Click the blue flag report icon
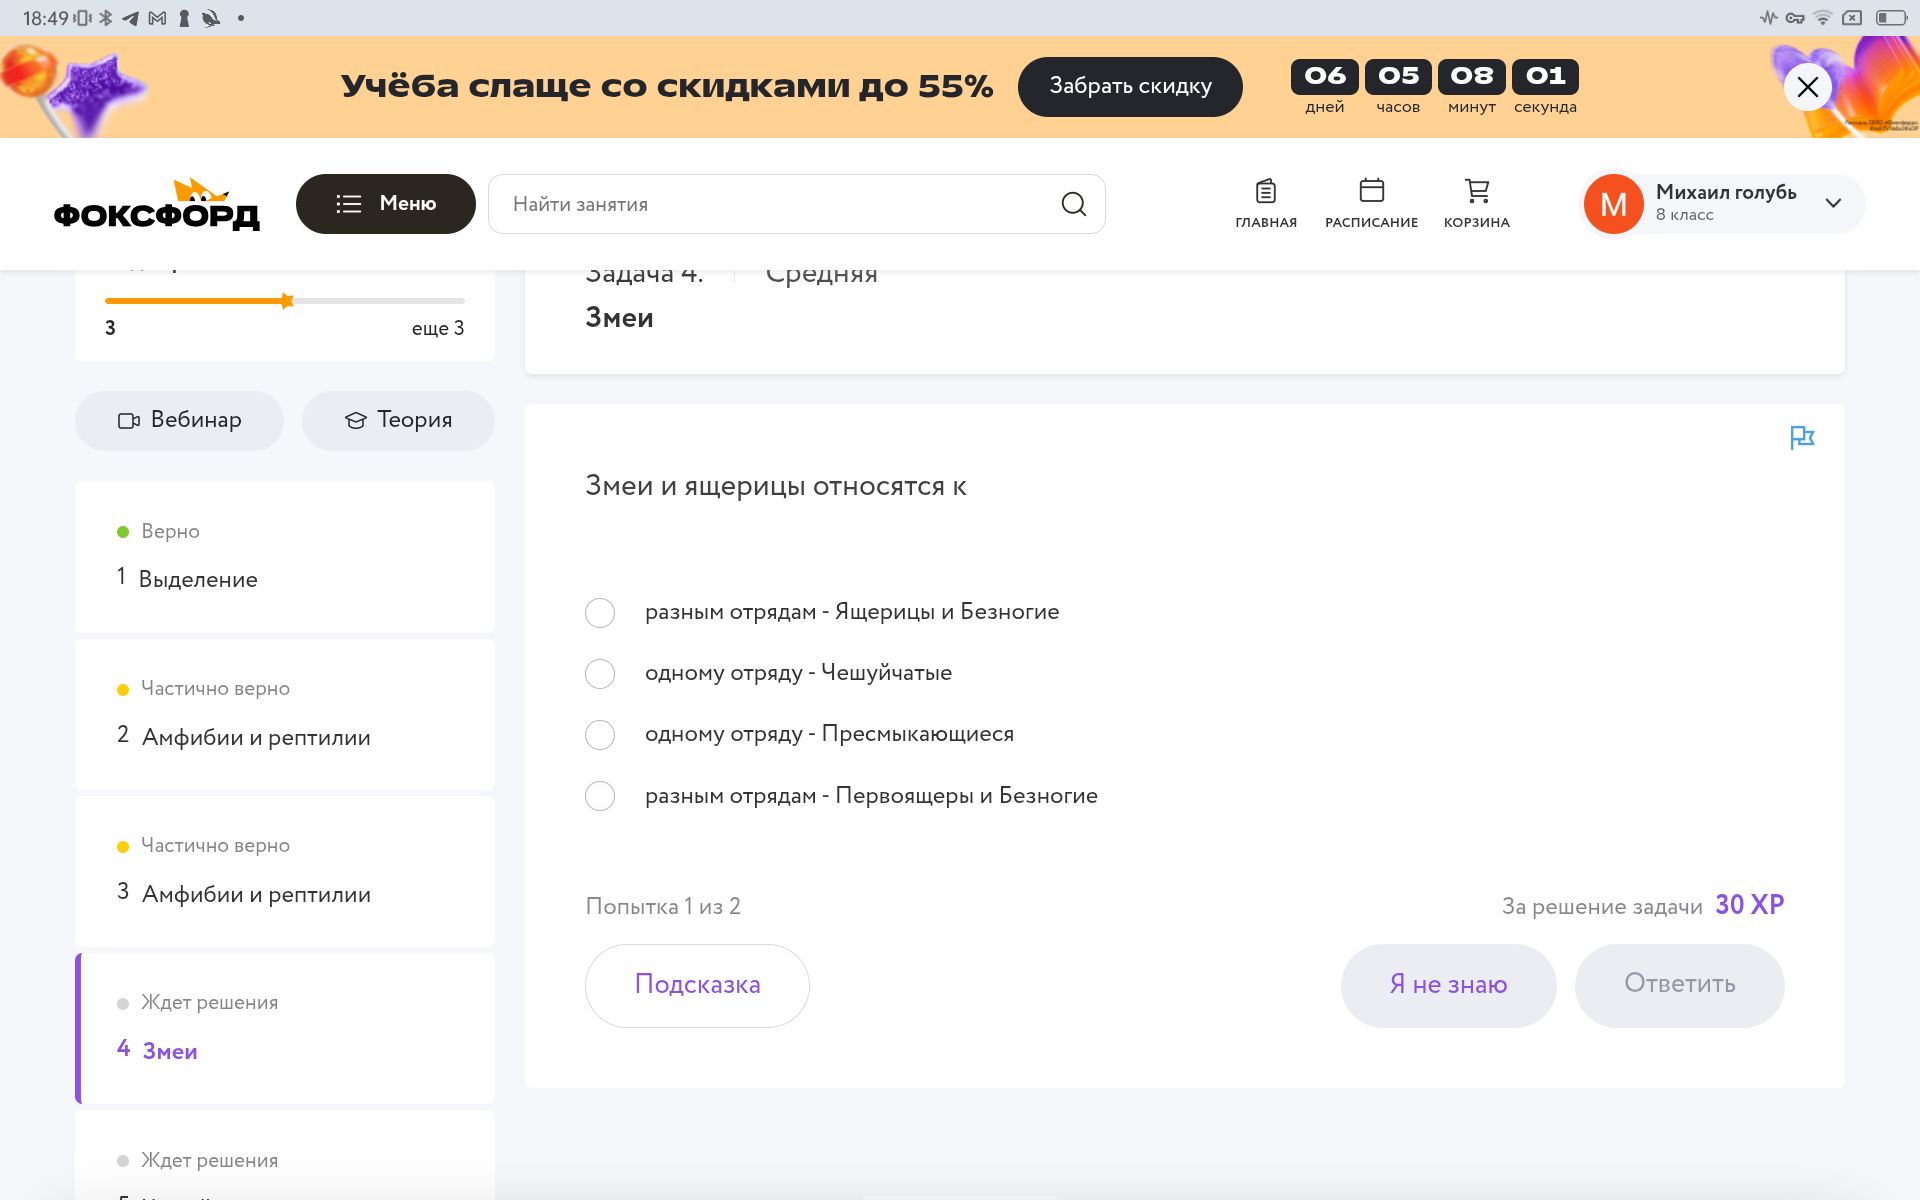The image size is (1920, 1200). (1802, 438)
